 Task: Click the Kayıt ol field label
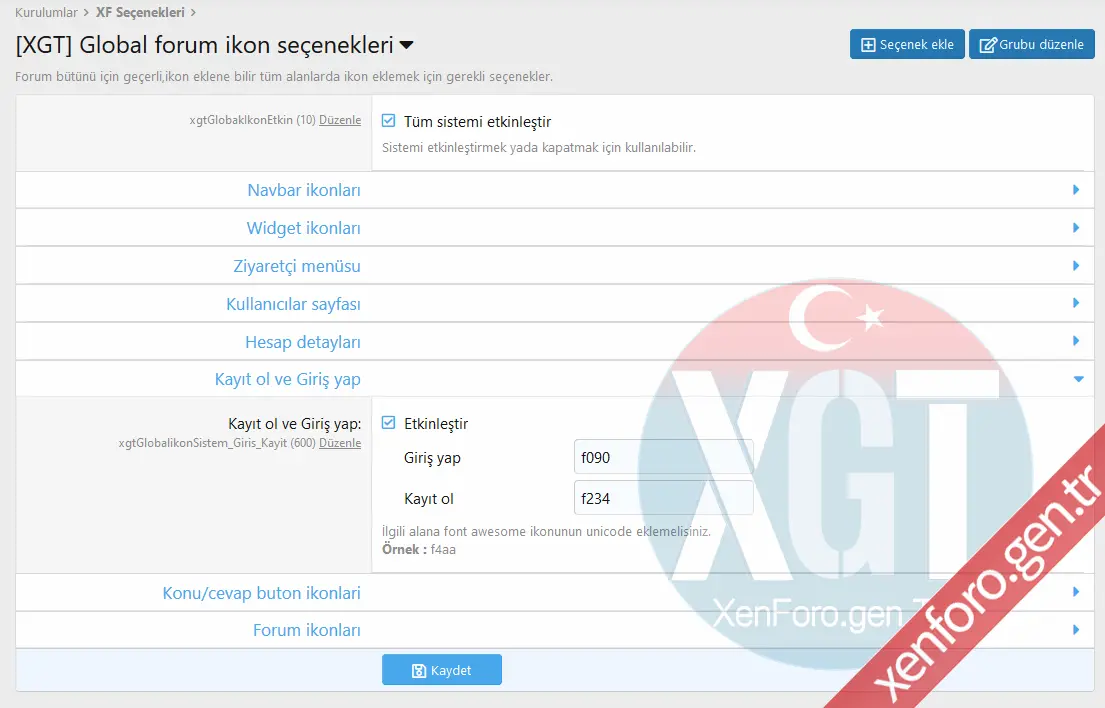pyautogui.click(x=428, y=499)
